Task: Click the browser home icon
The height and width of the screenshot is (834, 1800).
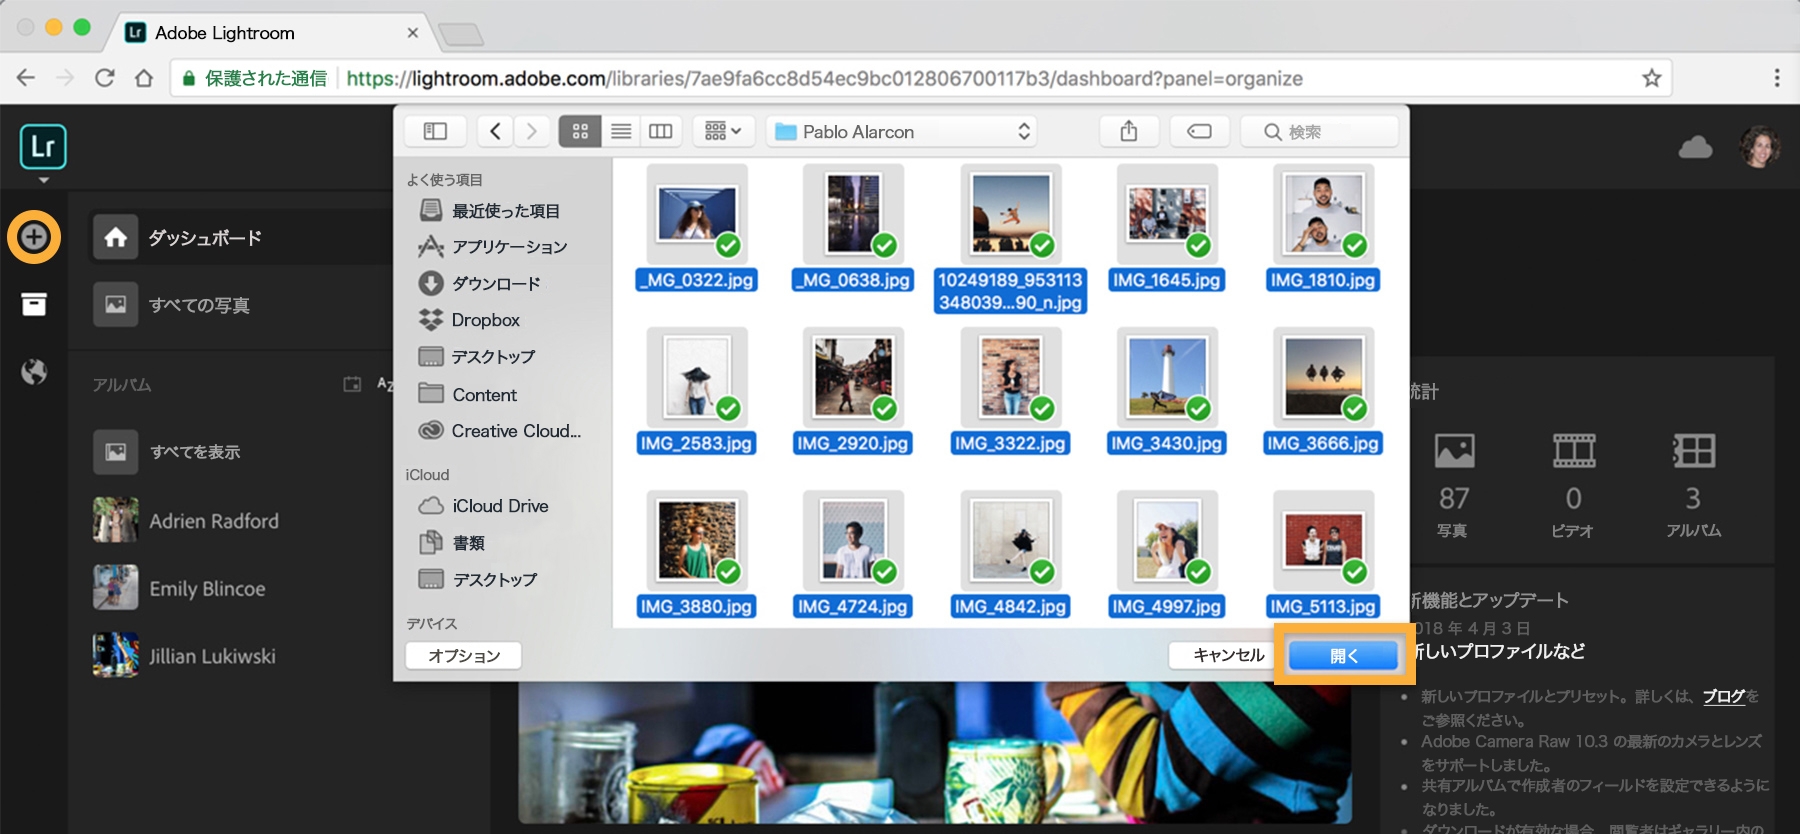Action: [144, 78]
